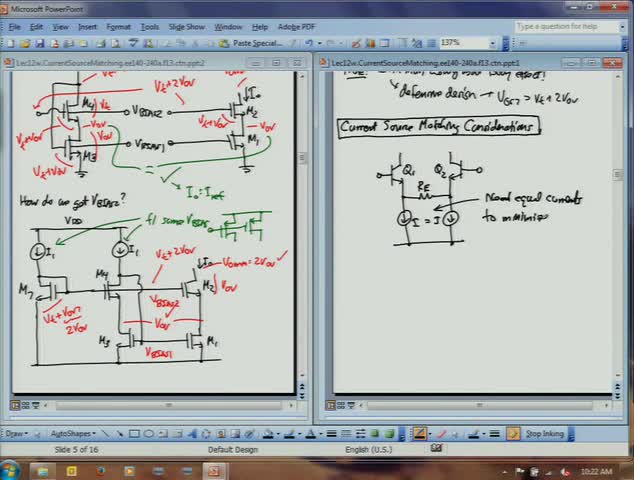
Task: Open Arrow Style options
Action: tap(360, 434)
